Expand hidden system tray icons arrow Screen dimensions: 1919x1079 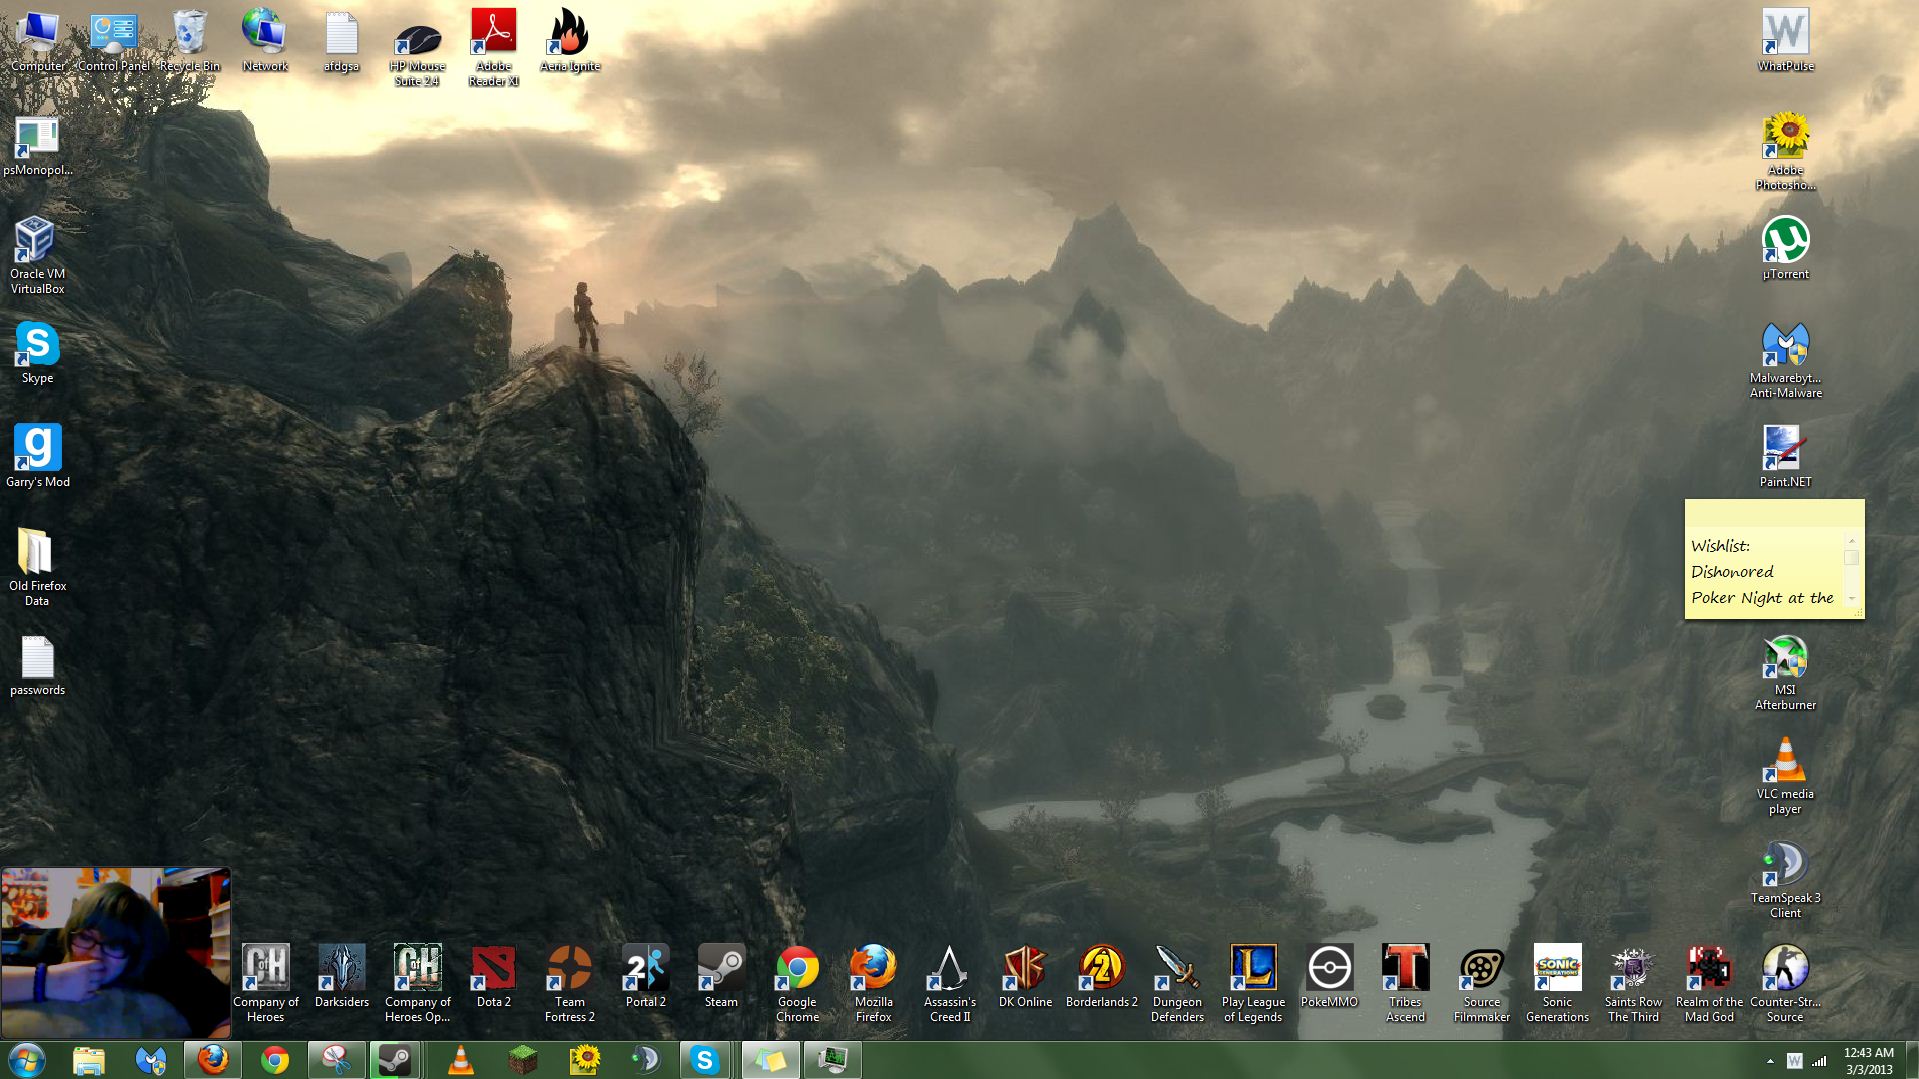coord(1770,1061)
